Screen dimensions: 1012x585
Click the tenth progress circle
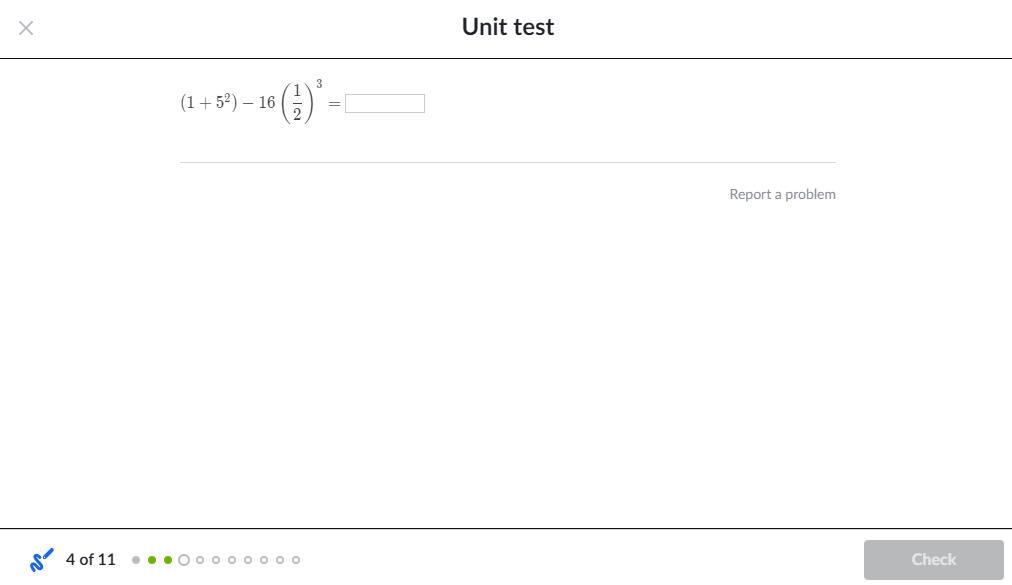tap(280, 560)
